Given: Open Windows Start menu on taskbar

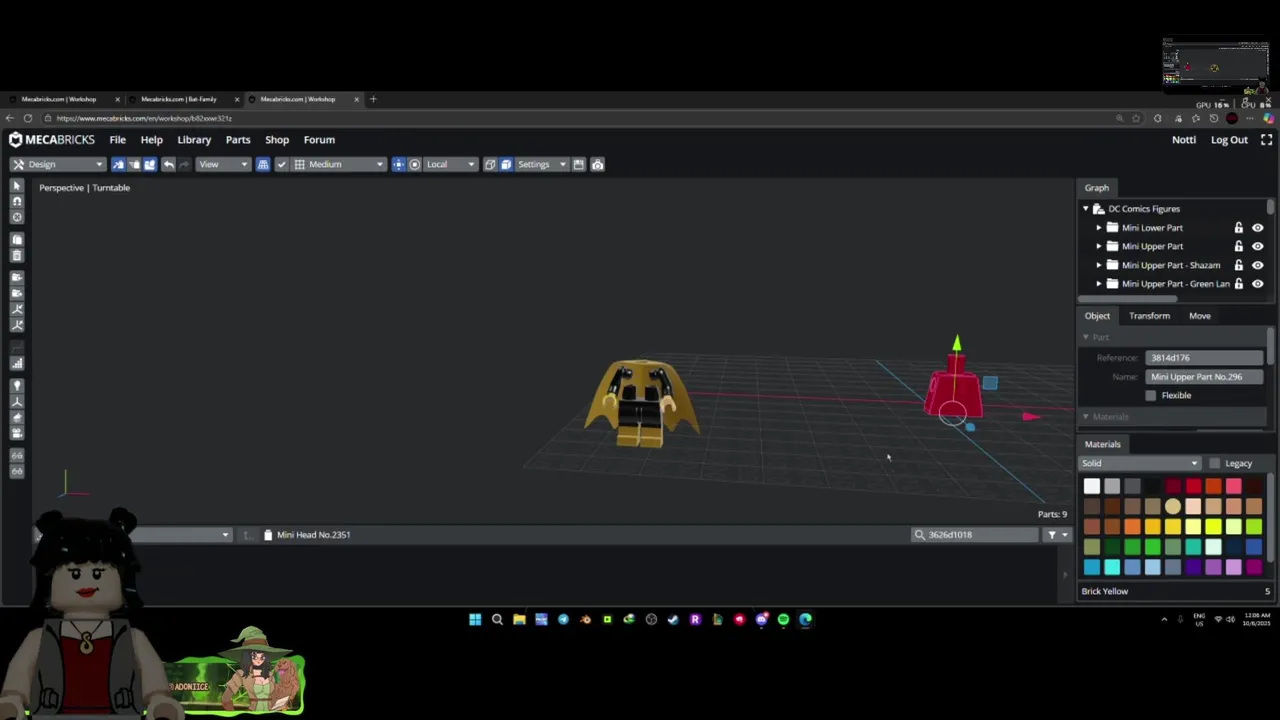Looking at the screenshot, I should 475,619.
